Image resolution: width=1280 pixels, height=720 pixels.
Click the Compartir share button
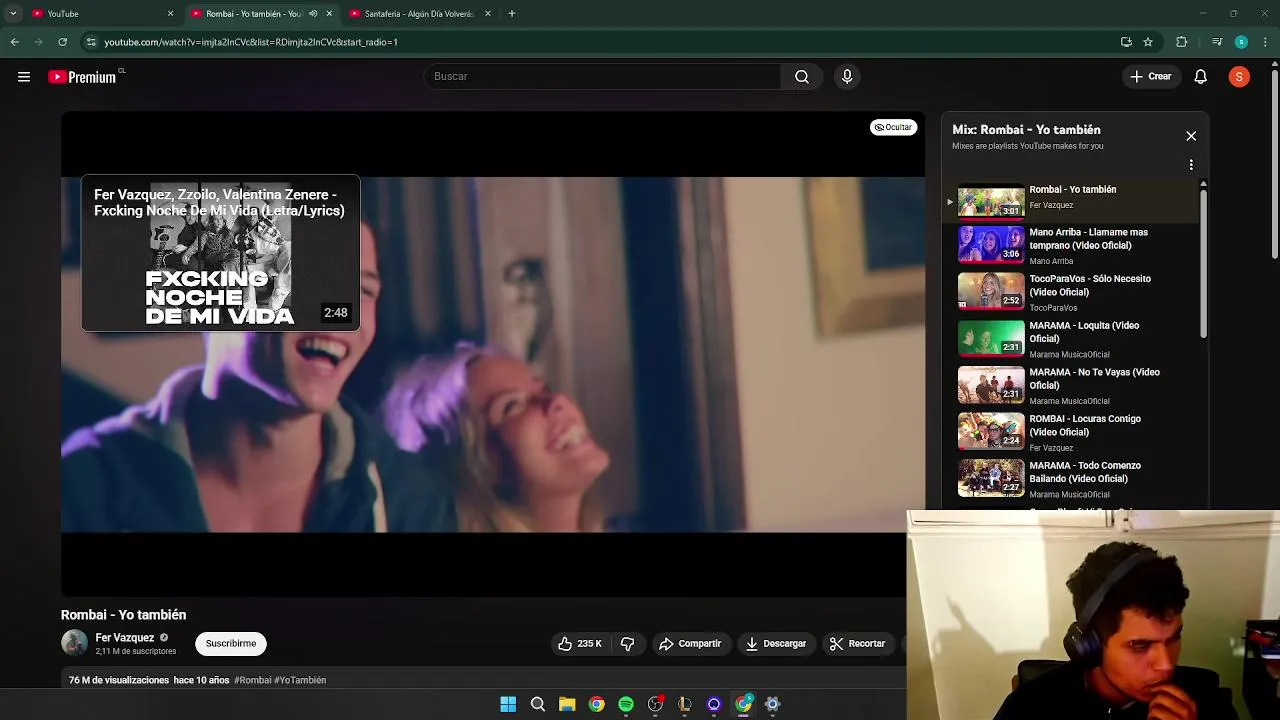(690, 644)
